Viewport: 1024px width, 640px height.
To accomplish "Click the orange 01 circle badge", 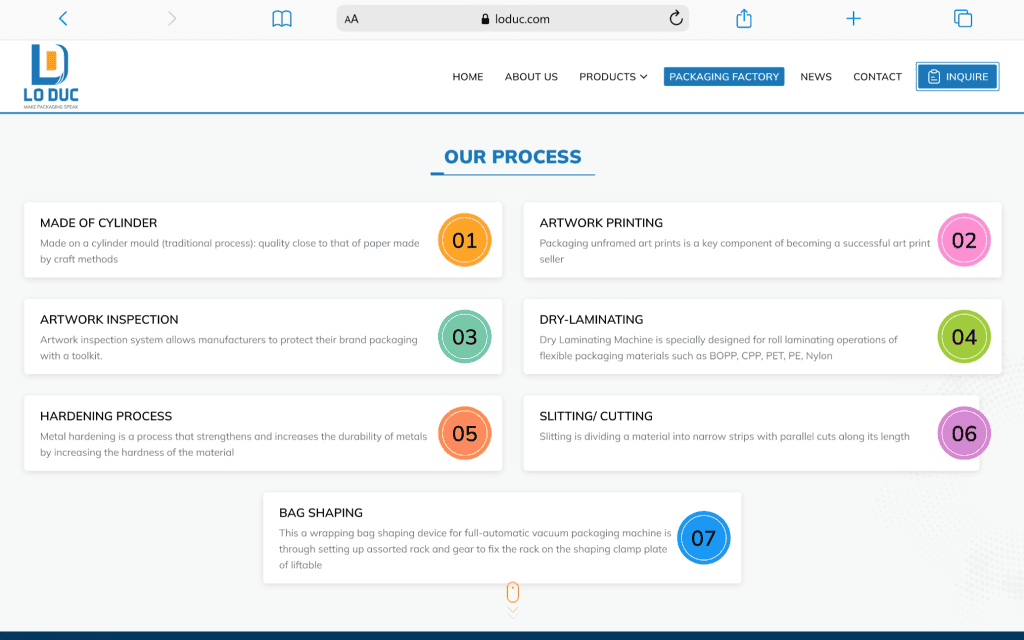I will coord(464,240).
